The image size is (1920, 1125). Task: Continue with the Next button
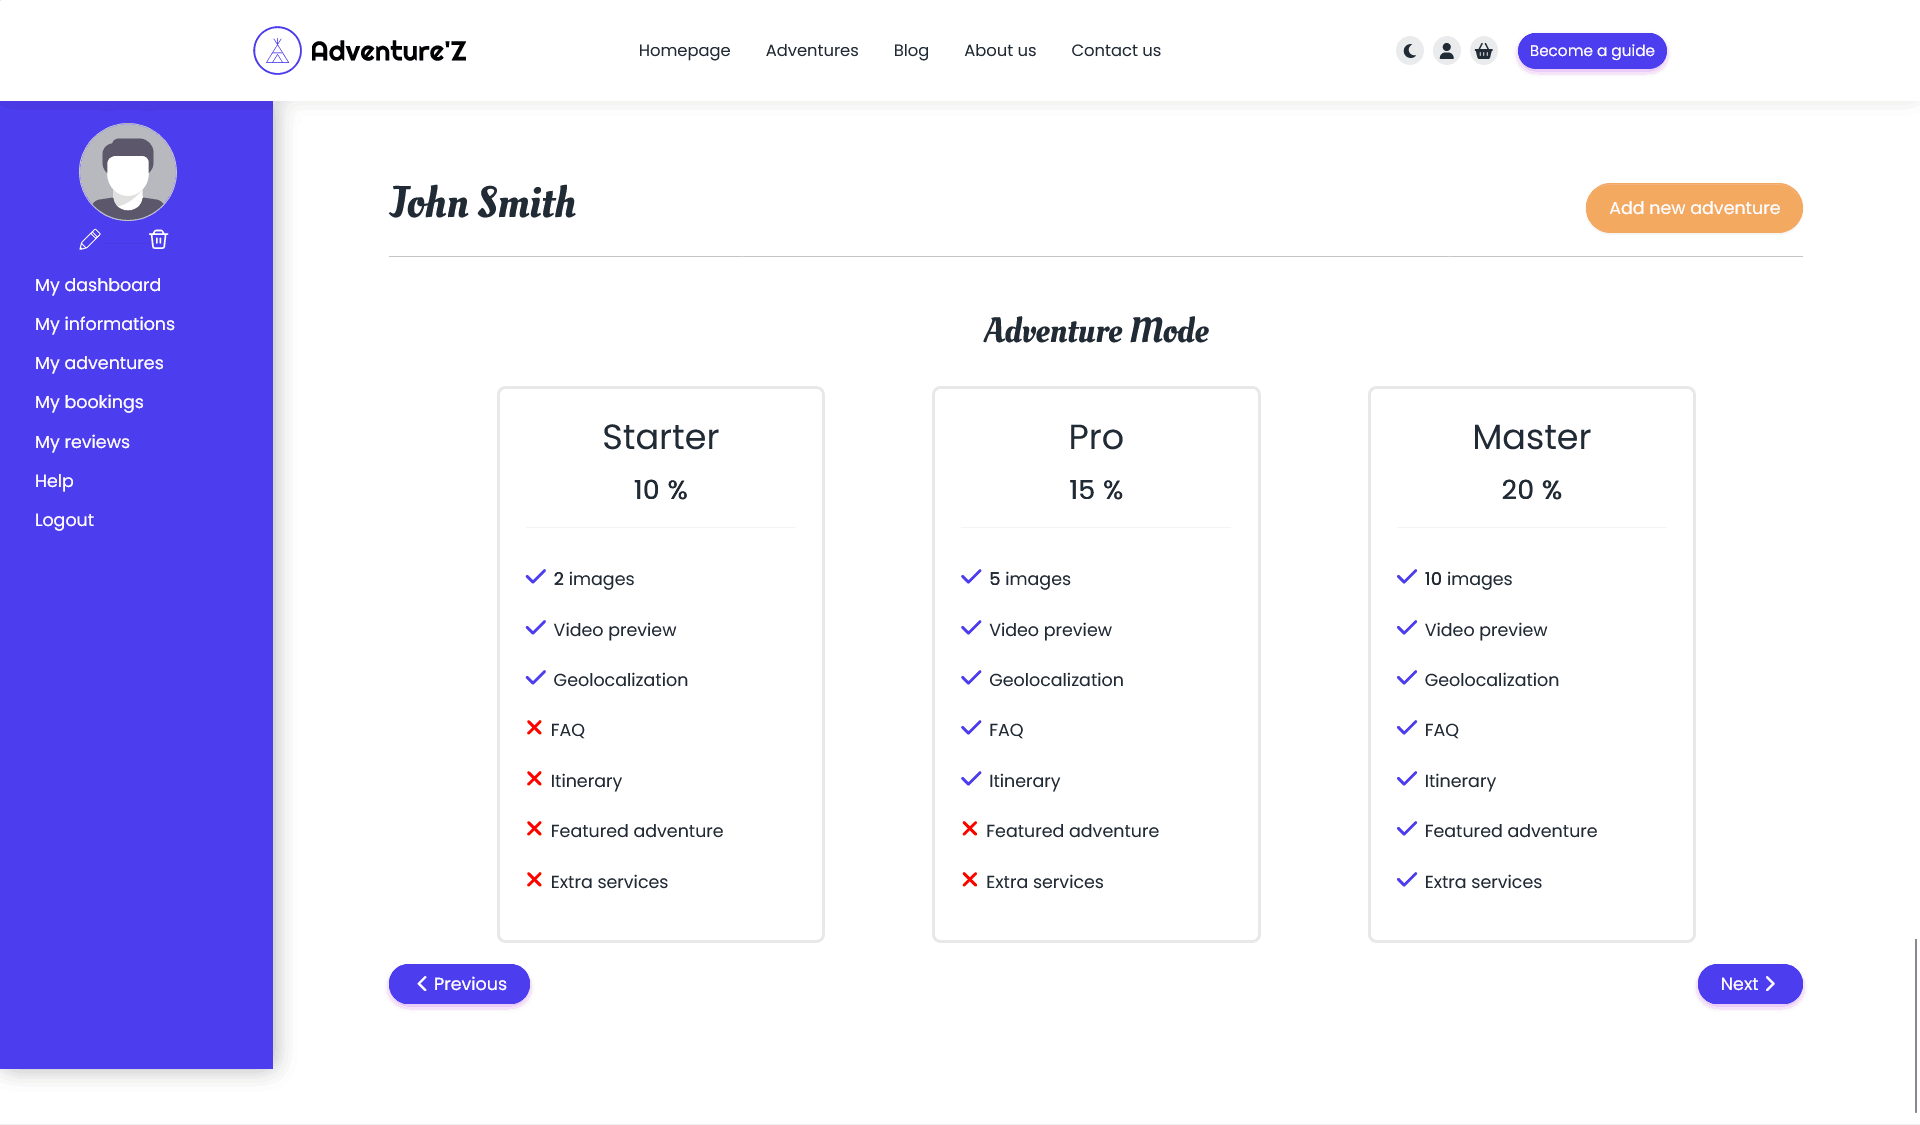1750,984
